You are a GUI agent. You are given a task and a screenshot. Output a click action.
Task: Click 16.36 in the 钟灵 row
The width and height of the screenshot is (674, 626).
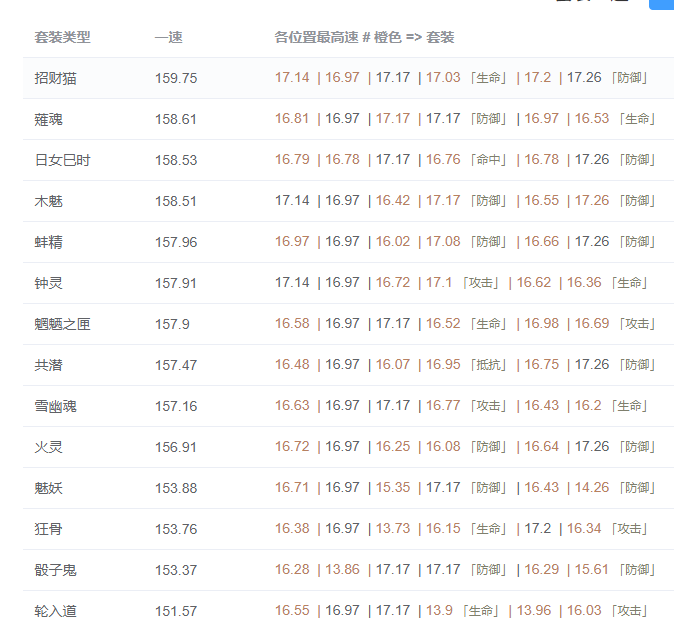pos(584,282)
